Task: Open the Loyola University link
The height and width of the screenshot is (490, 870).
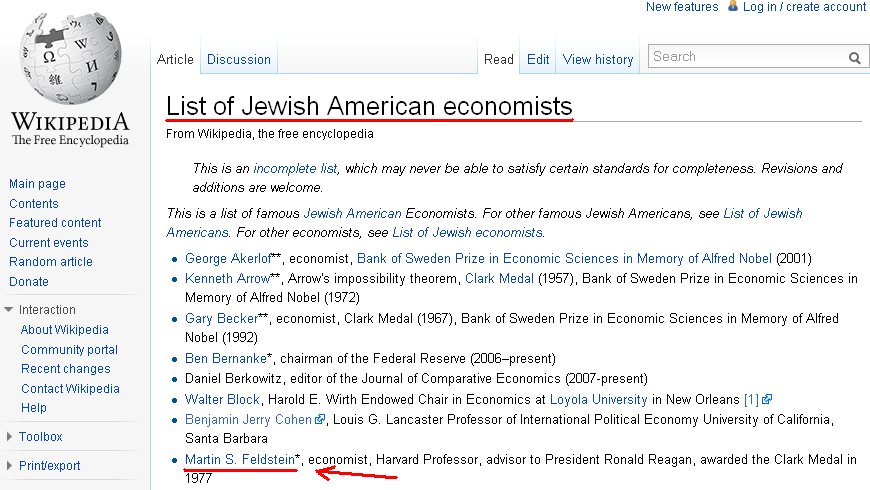Action: [598, 400]
